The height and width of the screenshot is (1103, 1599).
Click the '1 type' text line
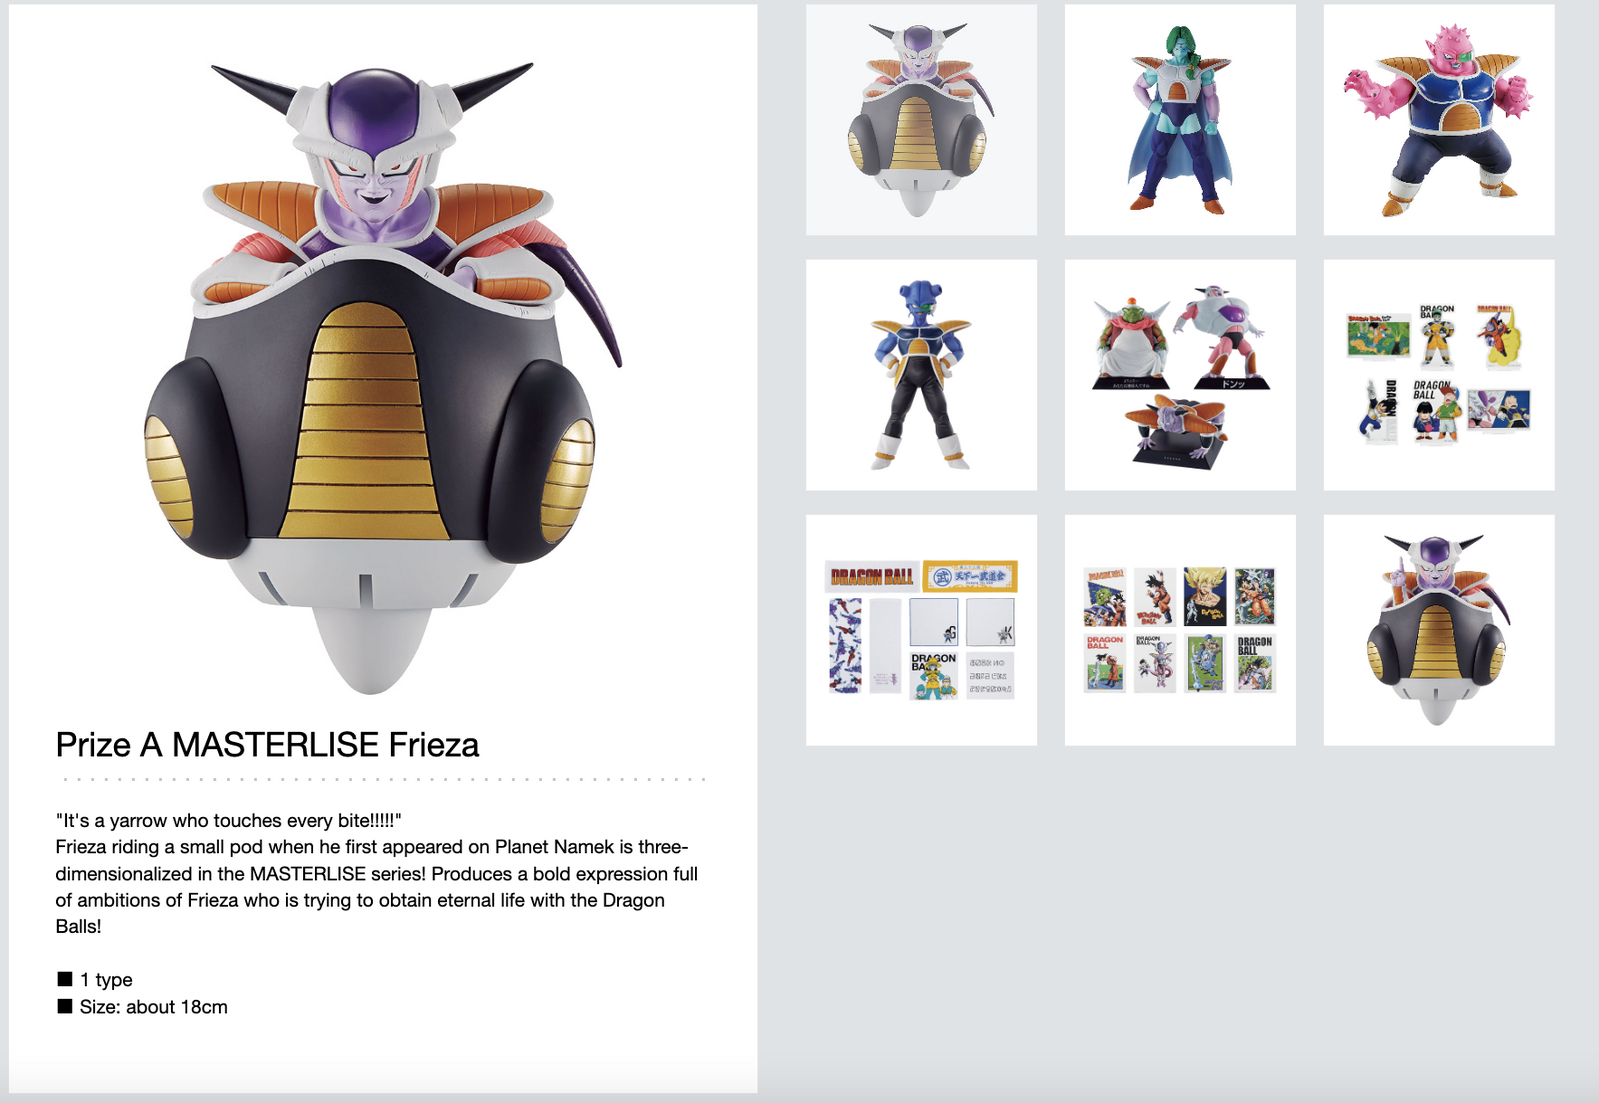(106, 979)
